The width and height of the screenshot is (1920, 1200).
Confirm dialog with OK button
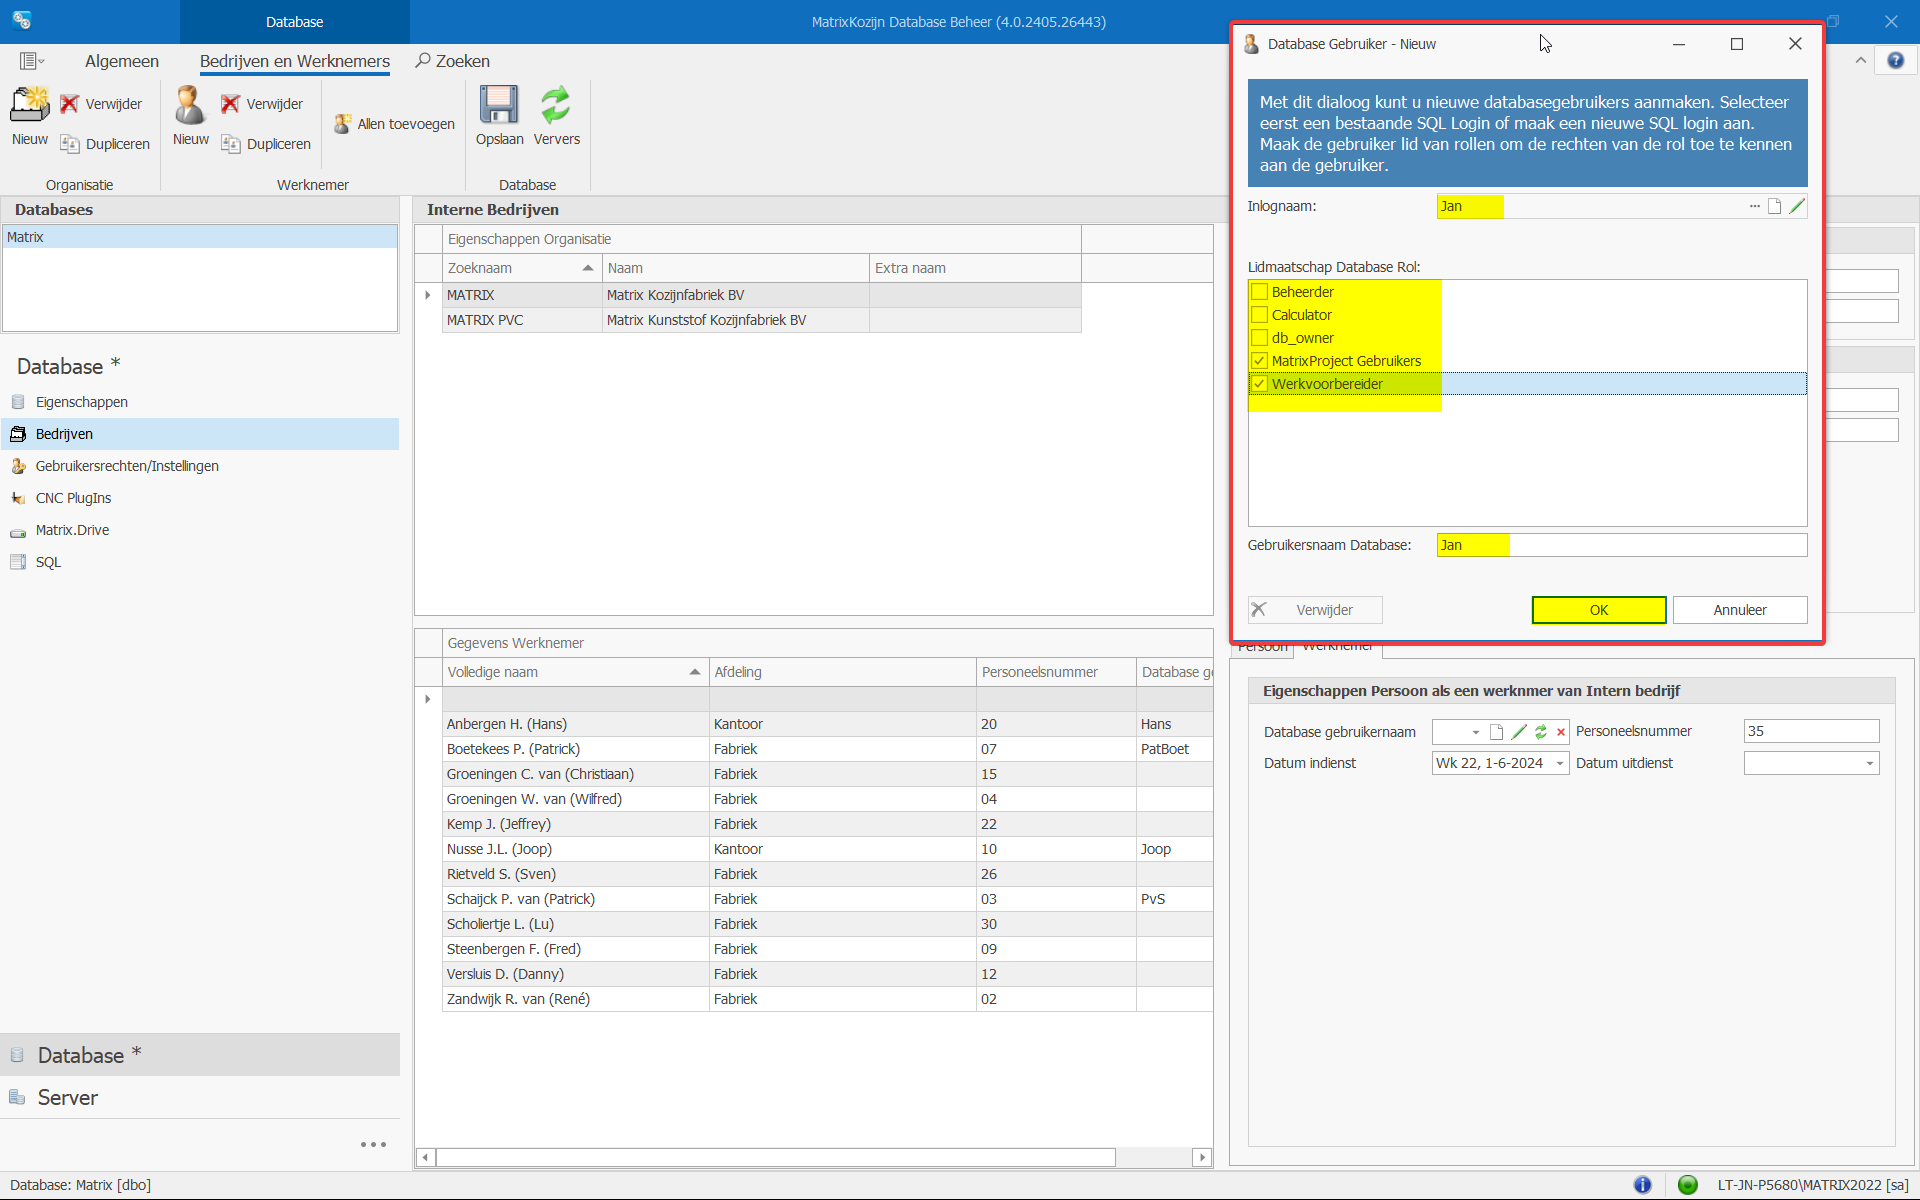pyautogui.click(x=1598, y=610)
